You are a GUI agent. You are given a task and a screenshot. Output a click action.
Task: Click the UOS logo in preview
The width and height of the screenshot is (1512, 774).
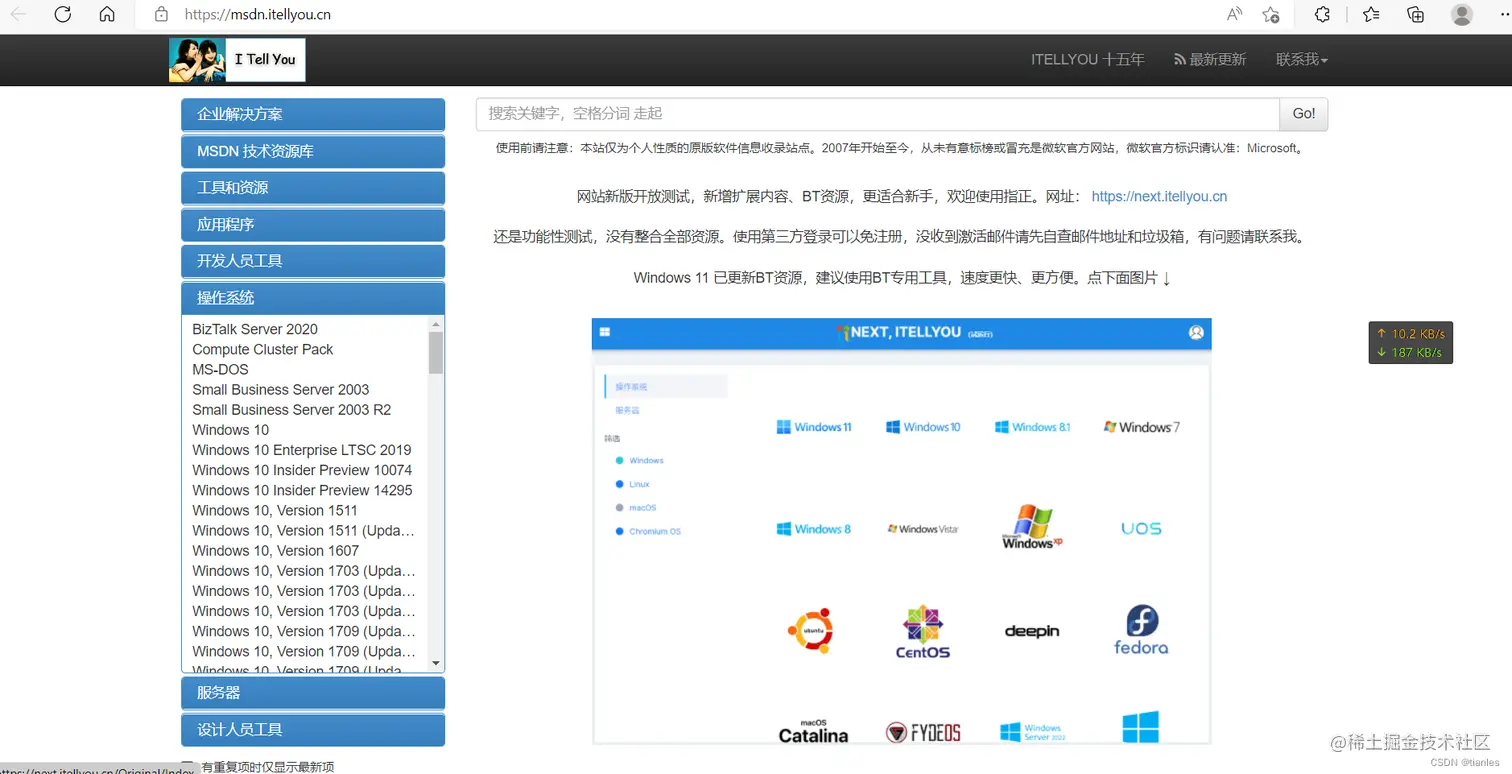click(1141, 528)
